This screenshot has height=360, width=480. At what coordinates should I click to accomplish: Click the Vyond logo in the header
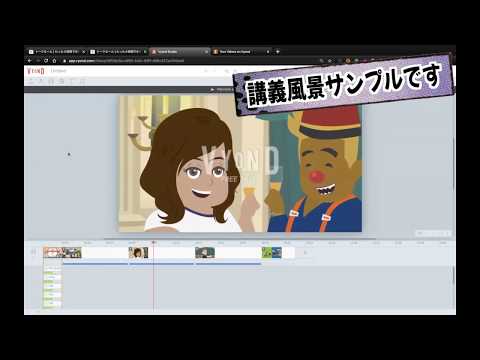(36, 71)
